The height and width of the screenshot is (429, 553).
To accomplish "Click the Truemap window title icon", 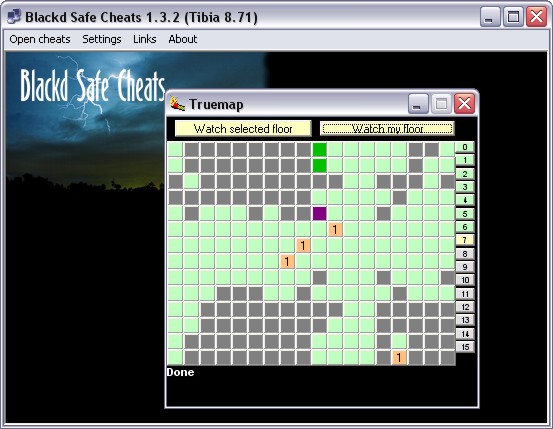I will (177, 104).
